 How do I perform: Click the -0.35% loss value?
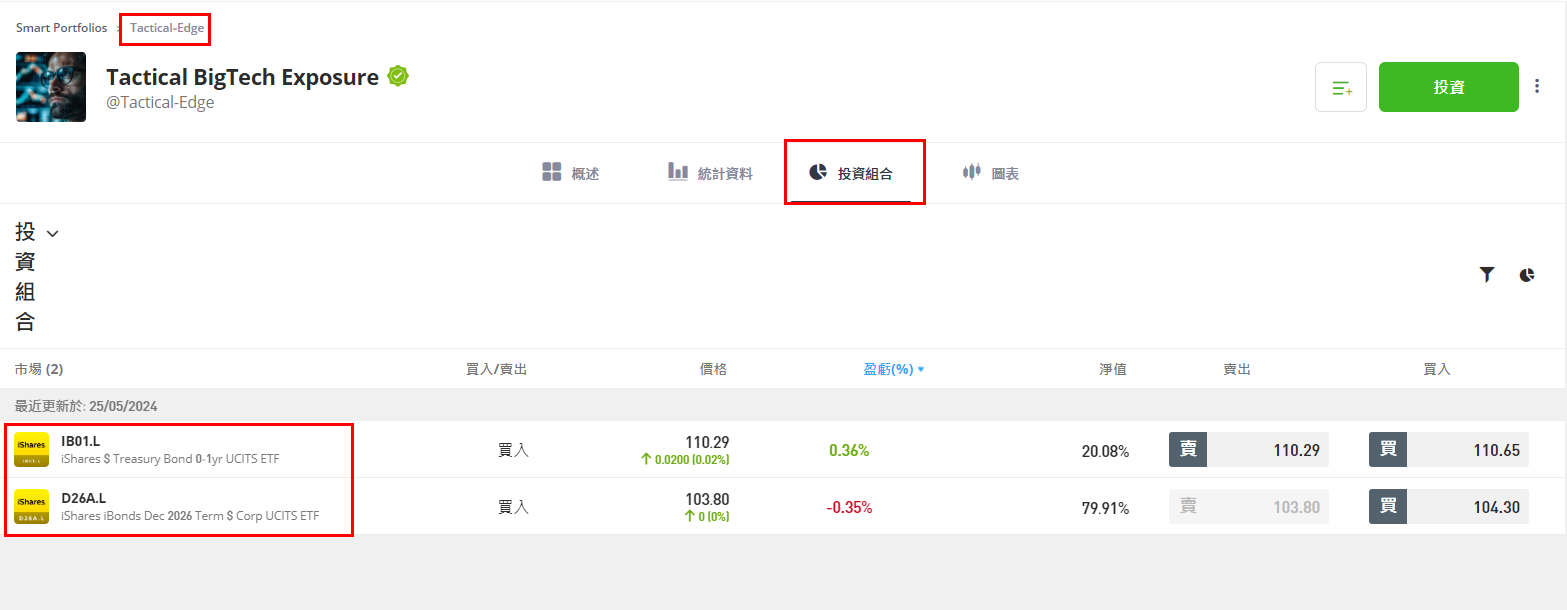pos(849,507)
